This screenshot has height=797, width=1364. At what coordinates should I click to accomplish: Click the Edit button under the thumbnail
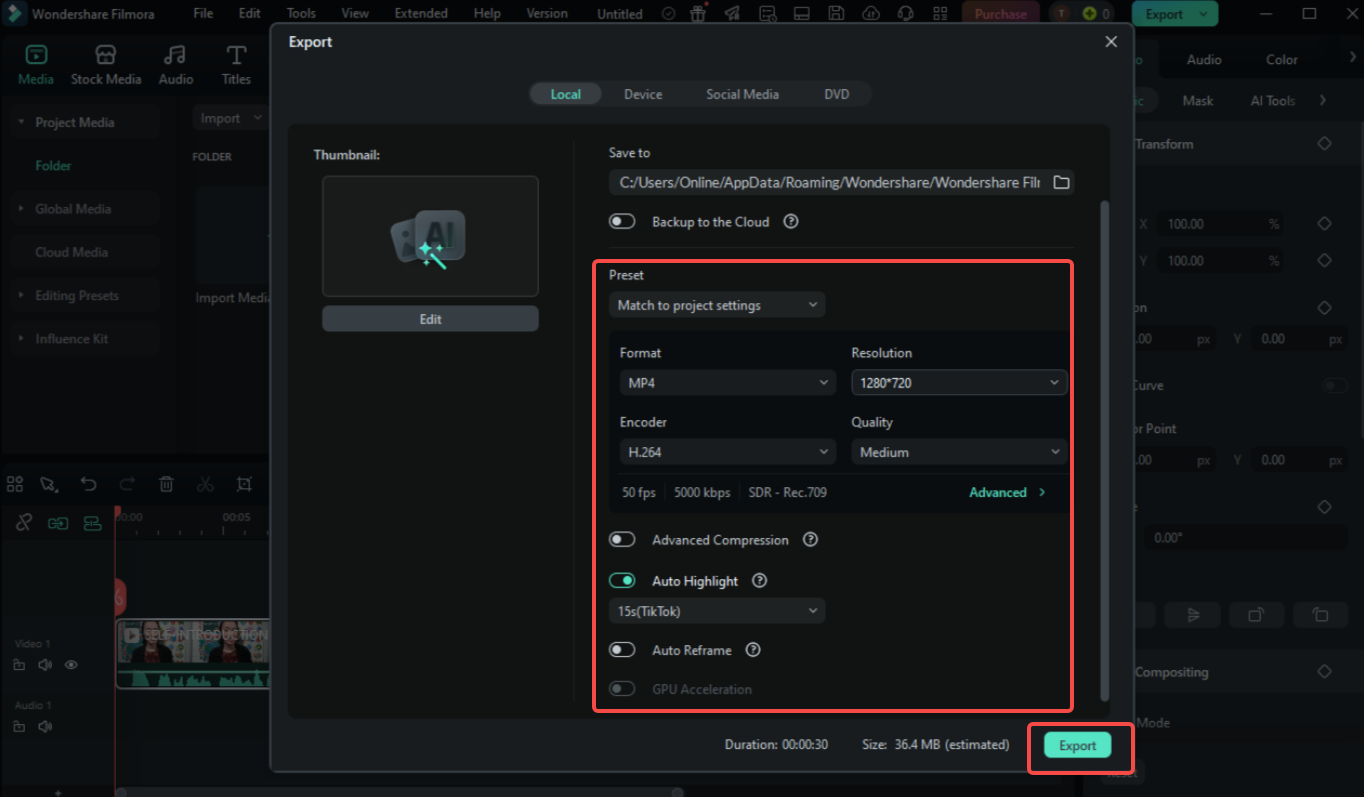430,318
